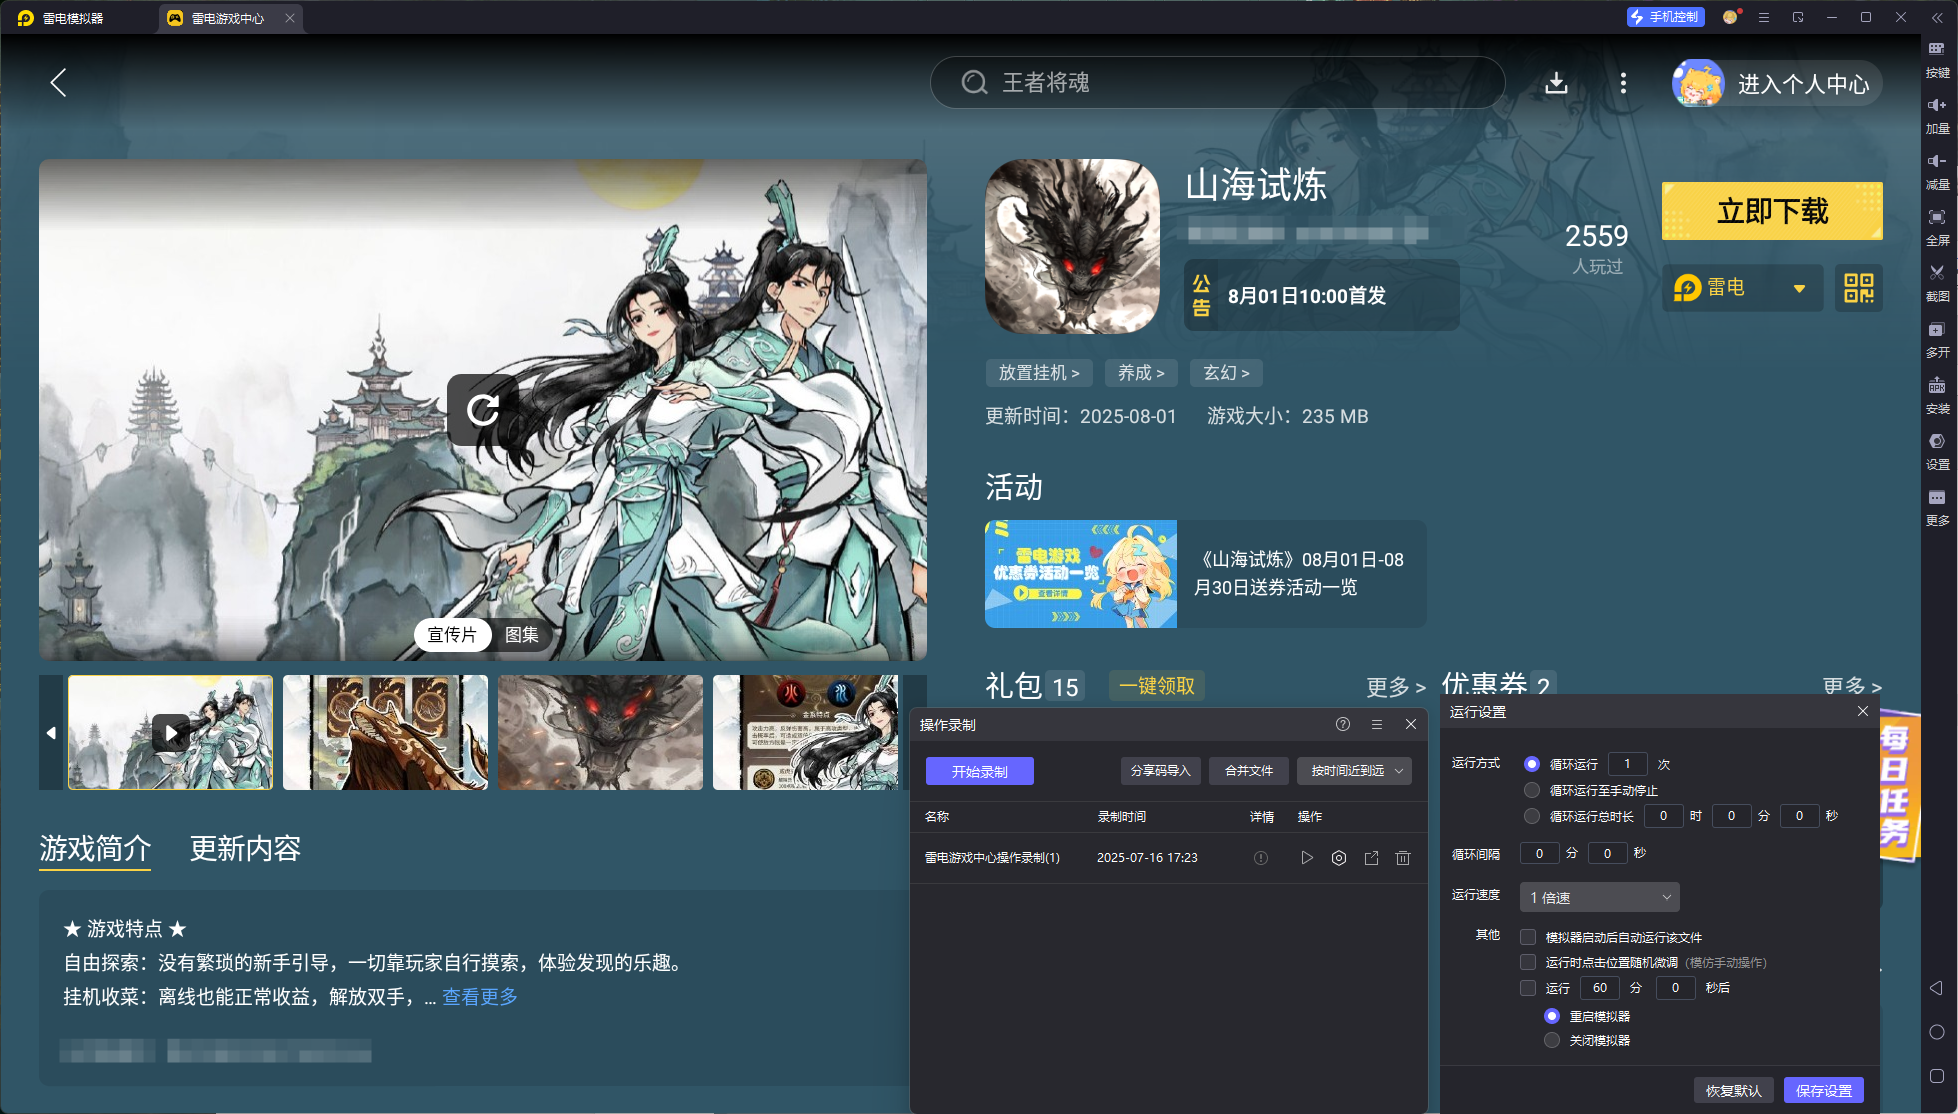
Task: Show the QR code download icon
Action: click(1859, 288)
